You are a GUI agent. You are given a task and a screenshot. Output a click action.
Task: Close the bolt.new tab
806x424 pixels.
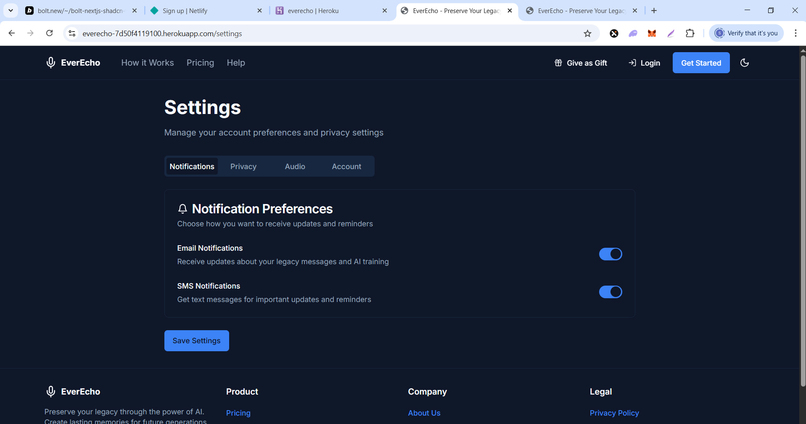pos(135,10)
